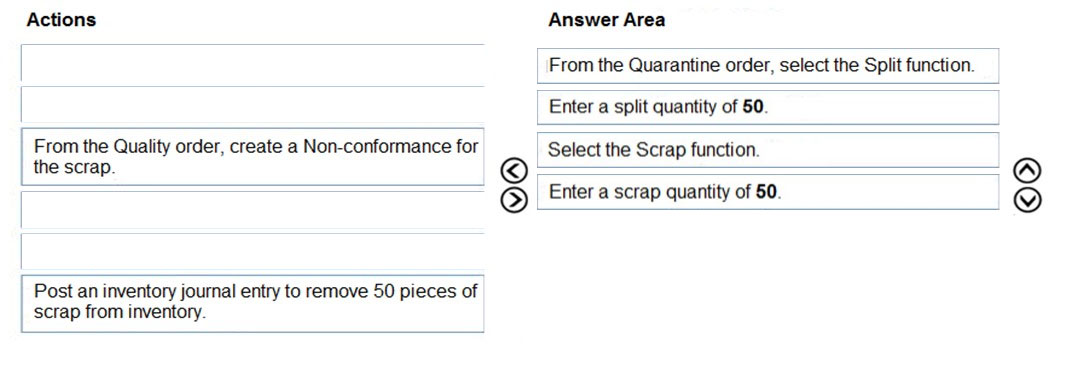Select 'create a Non-conformance for the scrap' action

[253, 157]
